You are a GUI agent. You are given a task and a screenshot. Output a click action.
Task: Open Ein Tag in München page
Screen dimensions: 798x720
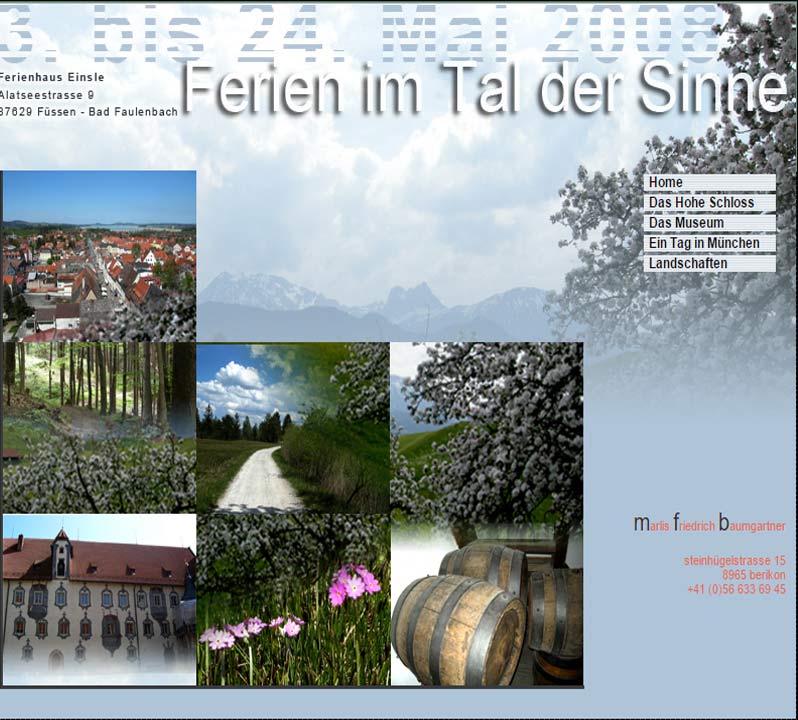click(709, 243)
